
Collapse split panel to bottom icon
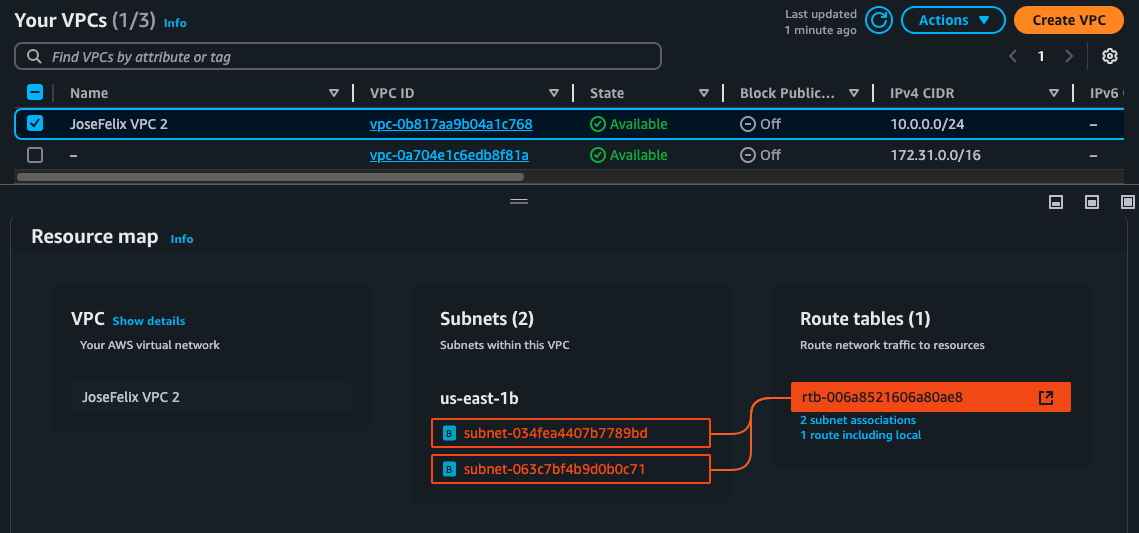pos(1056,202)
